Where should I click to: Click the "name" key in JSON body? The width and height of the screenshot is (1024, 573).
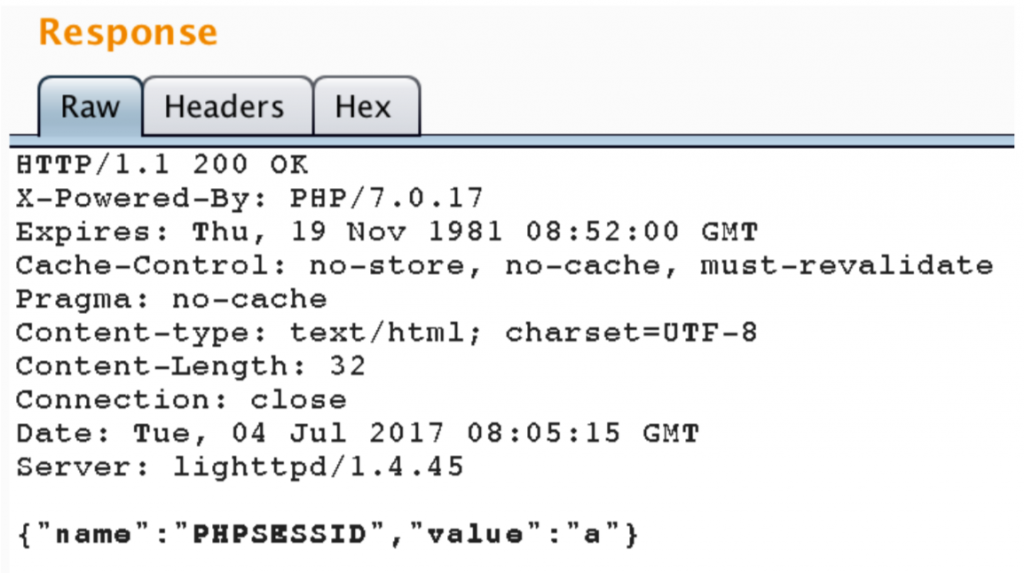click(x=93, y=534)
